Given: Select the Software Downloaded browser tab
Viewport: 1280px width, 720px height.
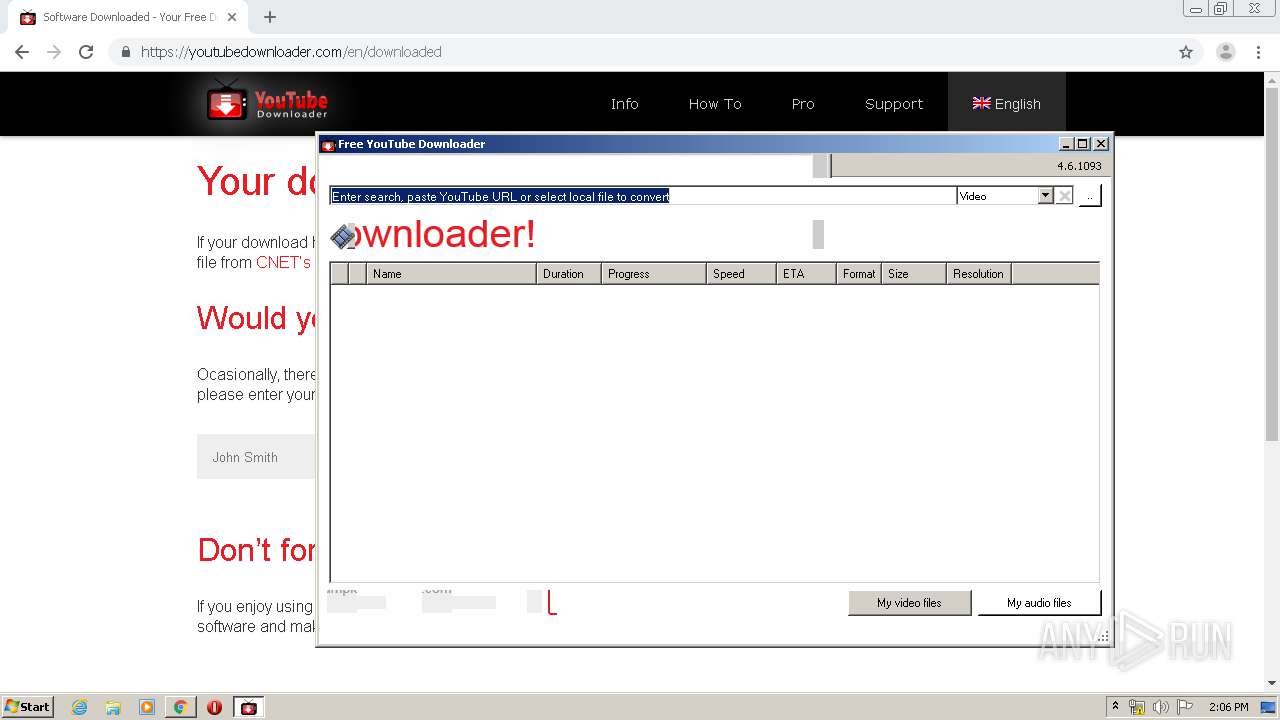Looking at the screenshot, I should [129, 17].
